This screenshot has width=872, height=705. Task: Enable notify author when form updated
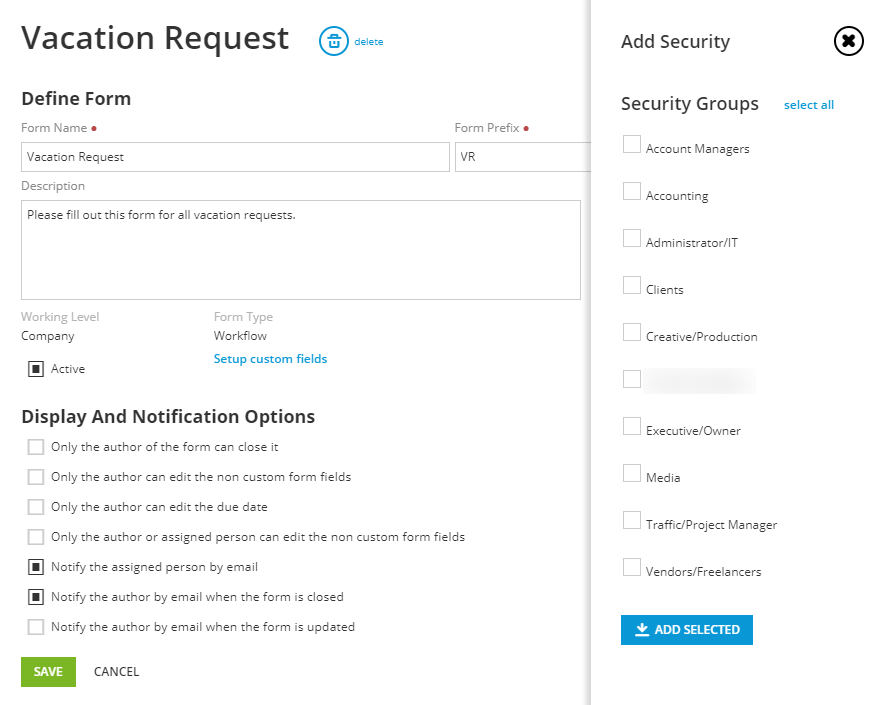[x=36, y=627]
